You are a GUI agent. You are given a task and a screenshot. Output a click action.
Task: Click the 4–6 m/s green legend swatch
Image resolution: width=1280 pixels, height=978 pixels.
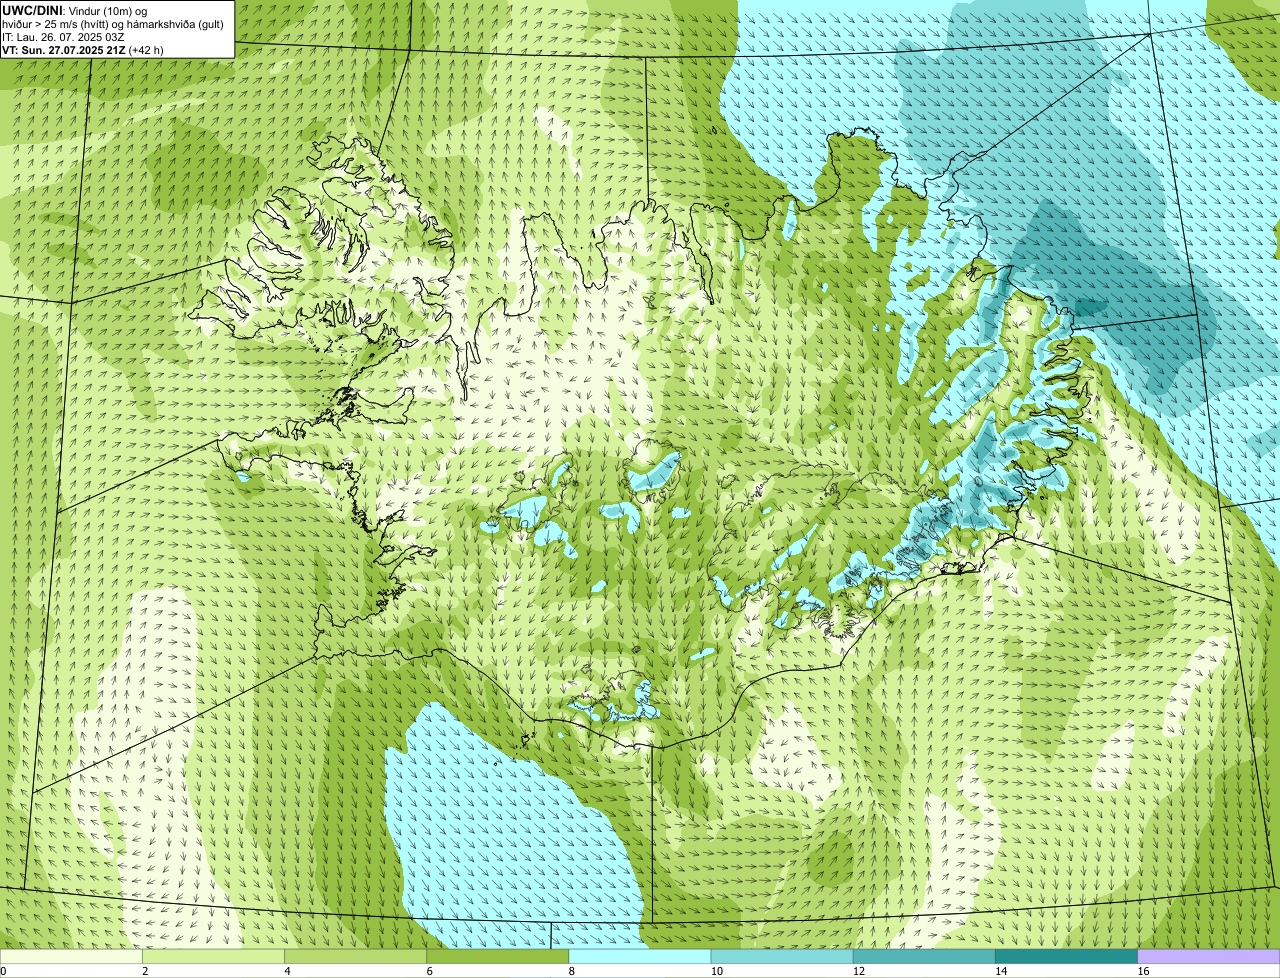355,957
